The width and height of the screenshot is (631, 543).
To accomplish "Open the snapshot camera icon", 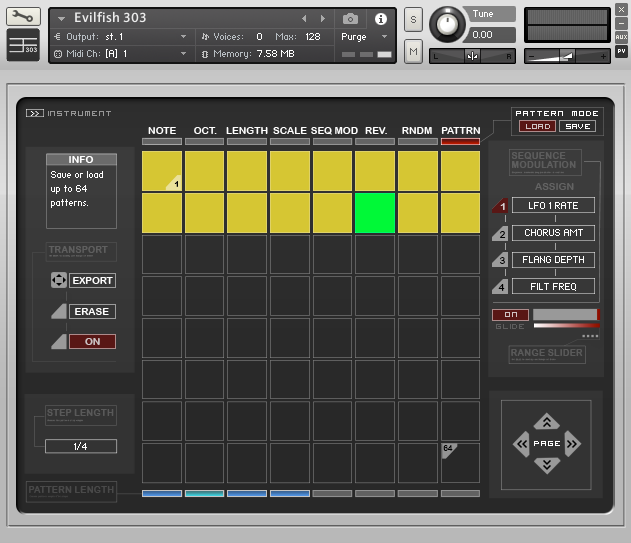I will tap(350, 19).
